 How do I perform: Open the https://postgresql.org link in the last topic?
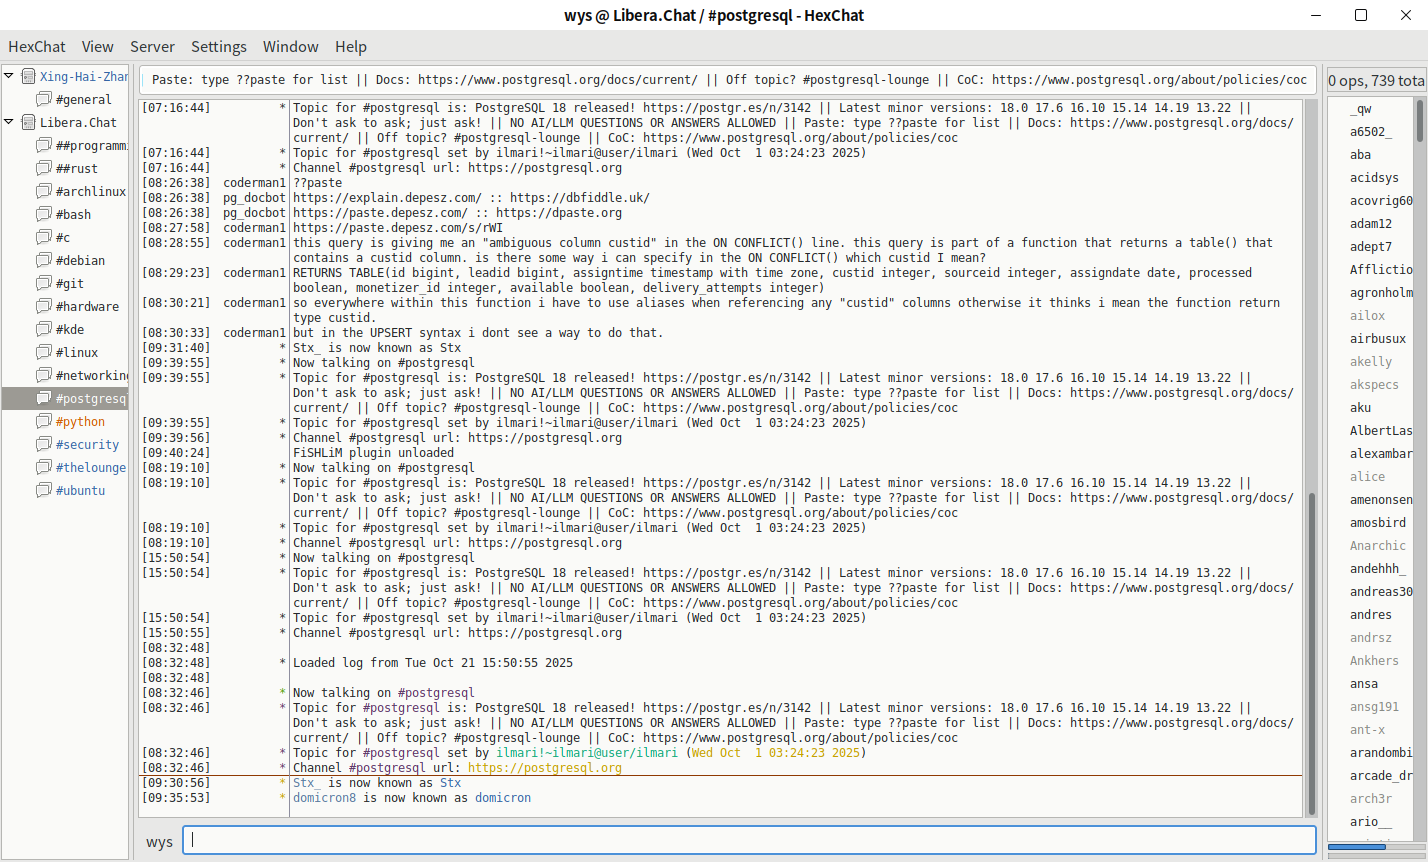[544, 768]
